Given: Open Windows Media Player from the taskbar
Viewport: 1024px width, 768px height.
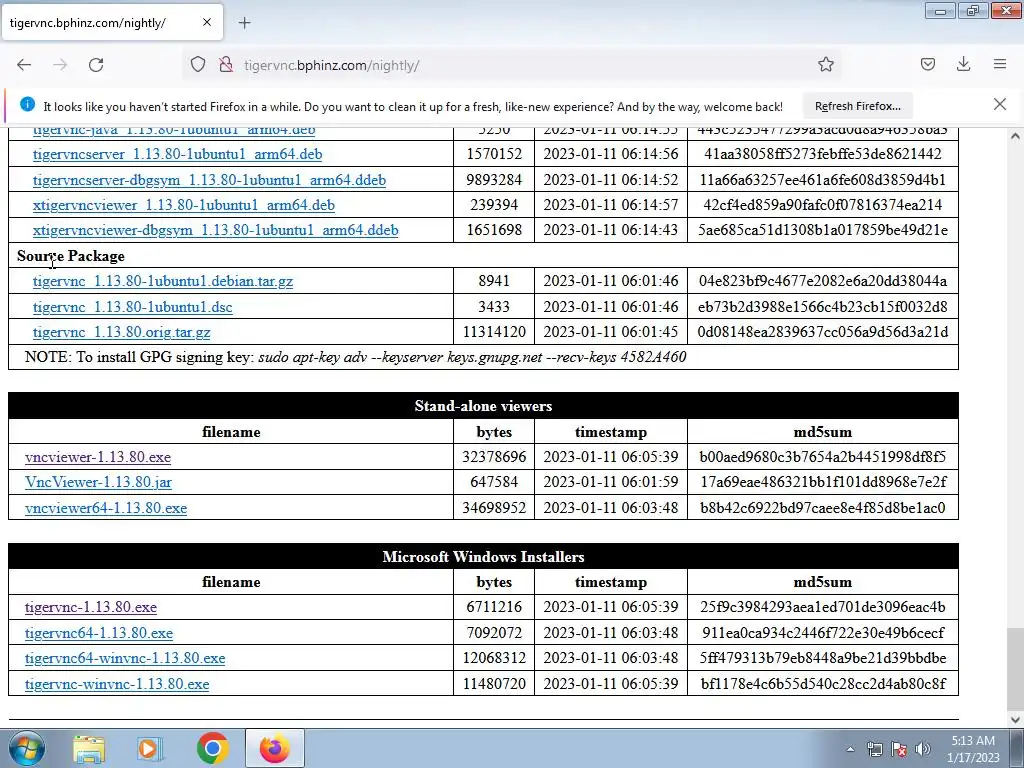Looking at the screenshot, I should 150,748.
